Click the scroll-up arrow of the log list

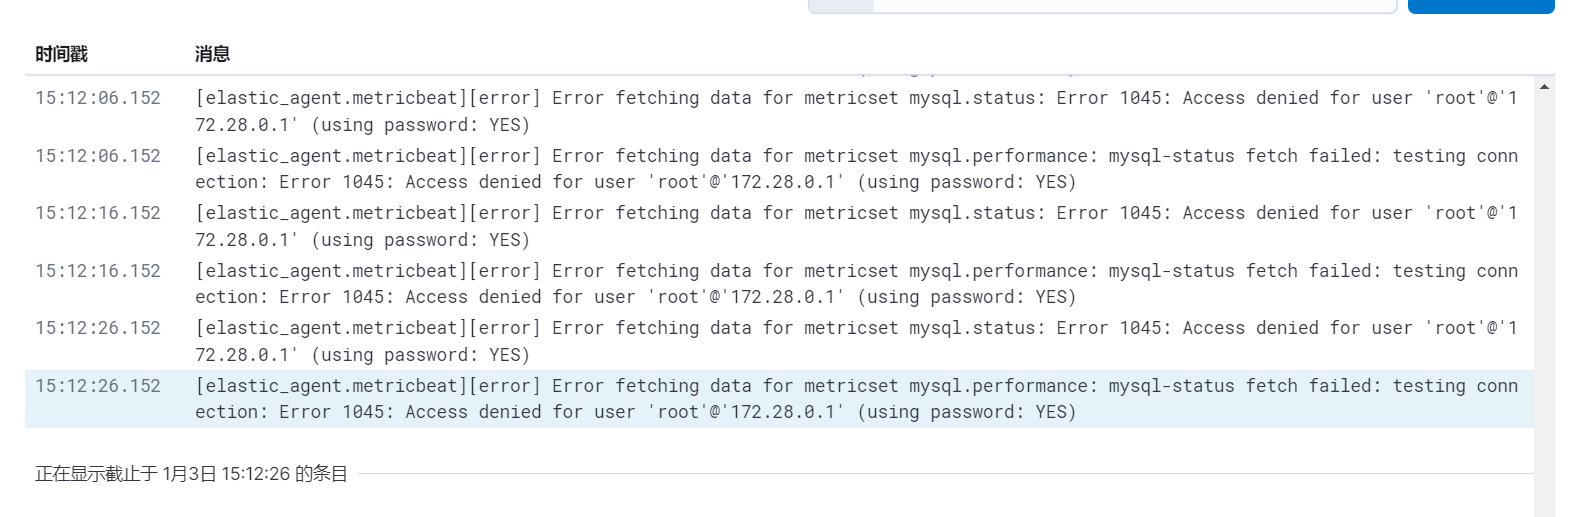point(1544,88)
